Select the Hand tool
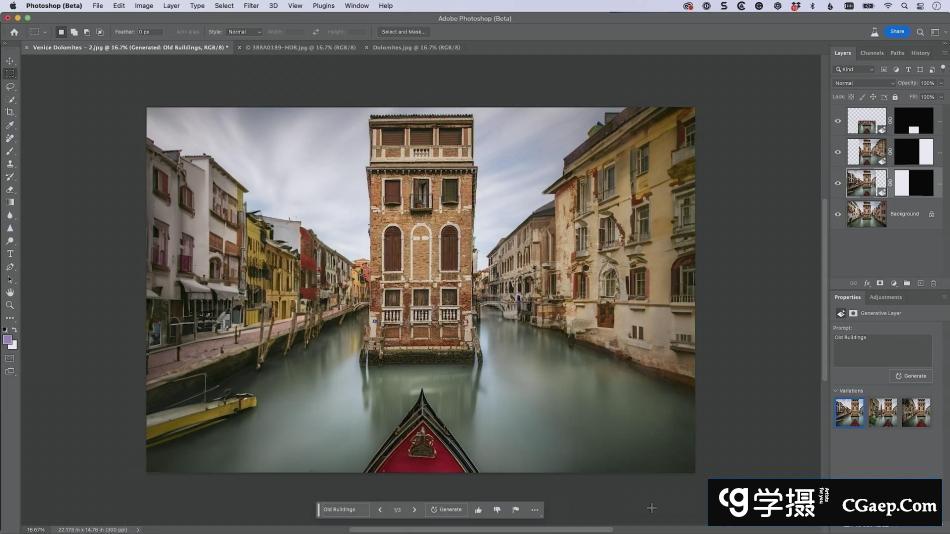 click(10, 292)
